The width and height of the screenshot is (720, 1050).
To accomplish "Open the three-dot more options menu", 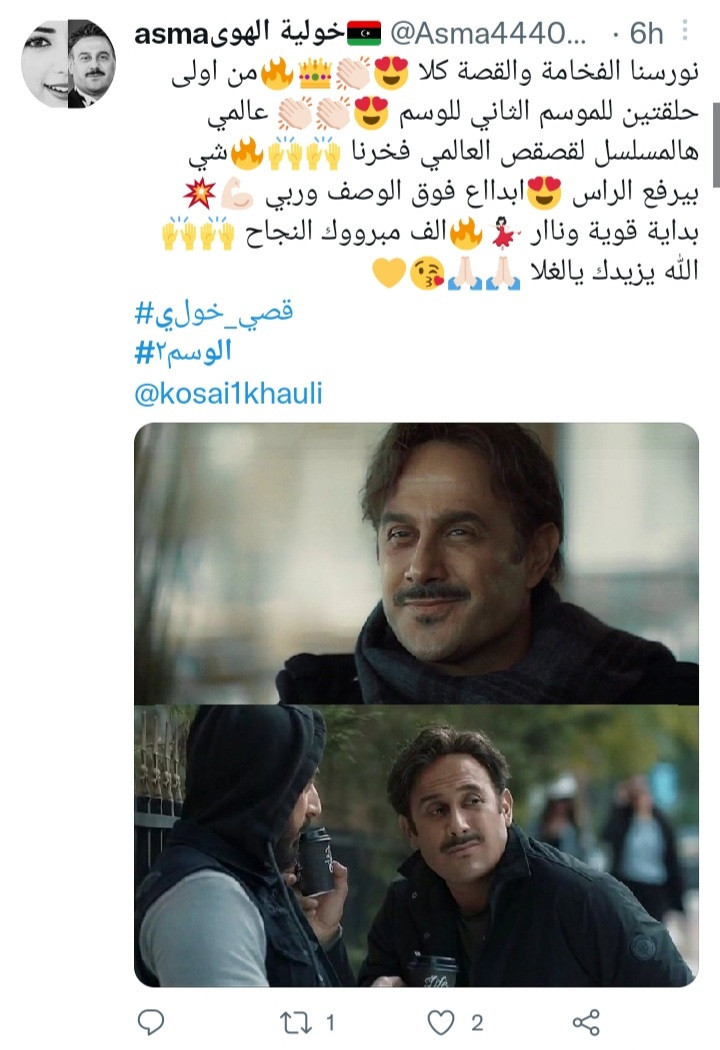I will 685,29.
